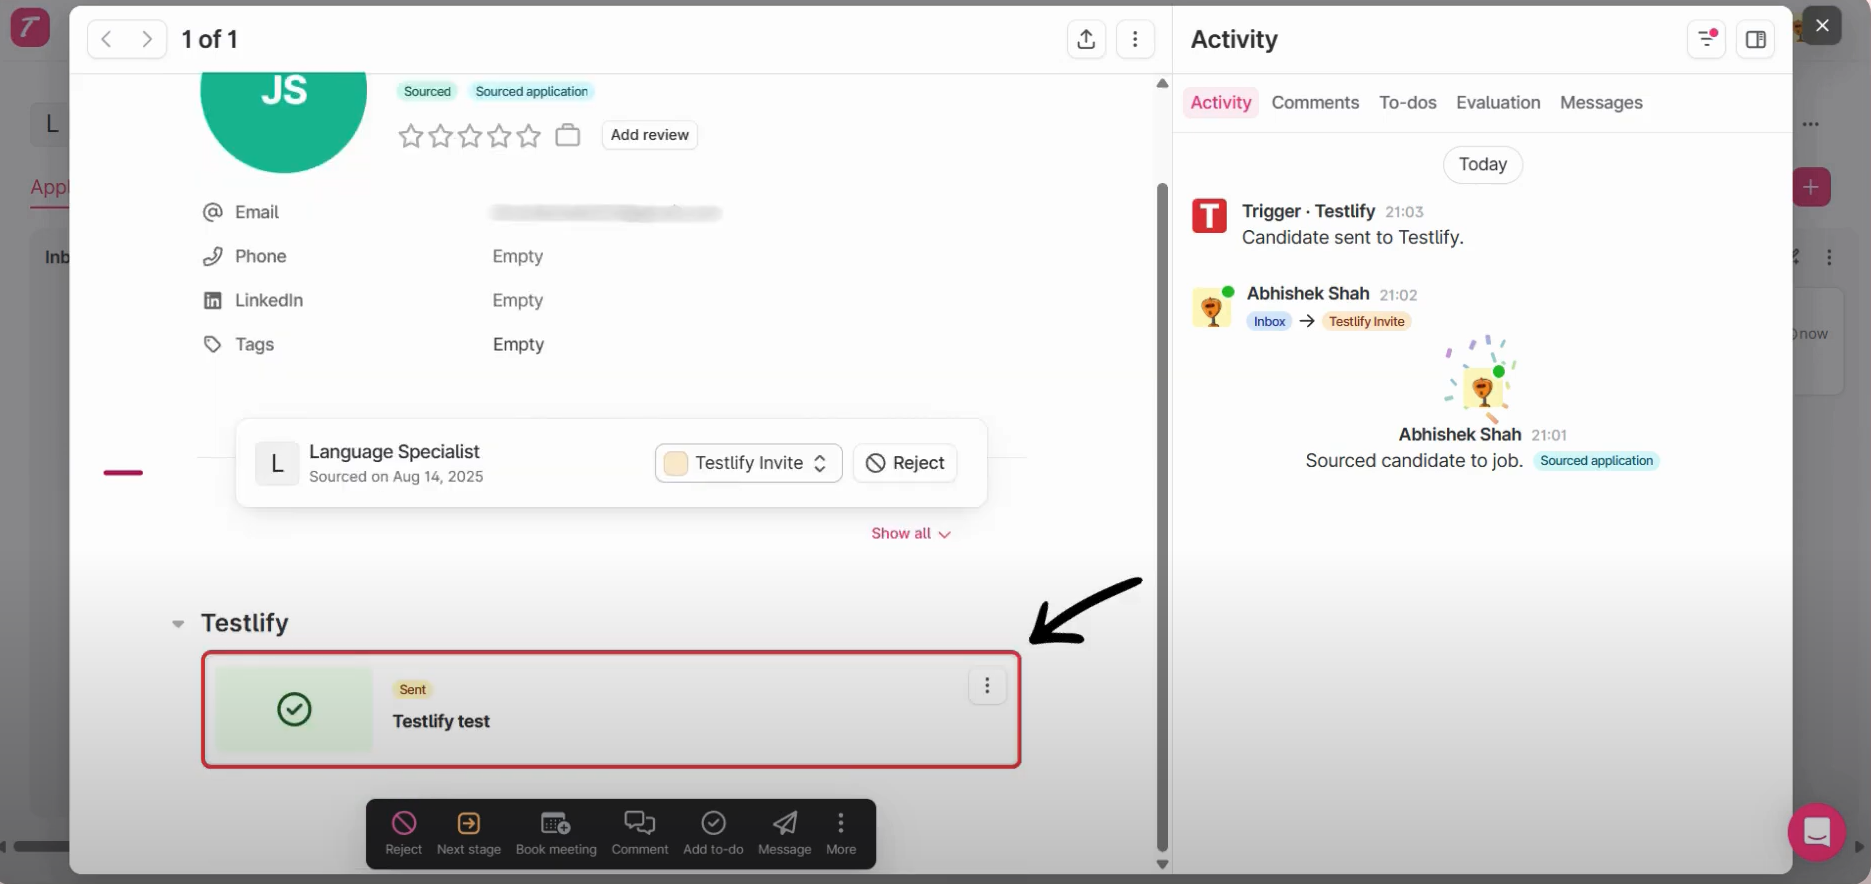The height and width of the screenshot is (884, 1871).
Task: Open the Testlify Invite stage dropdown
Action: coord(748,463)
